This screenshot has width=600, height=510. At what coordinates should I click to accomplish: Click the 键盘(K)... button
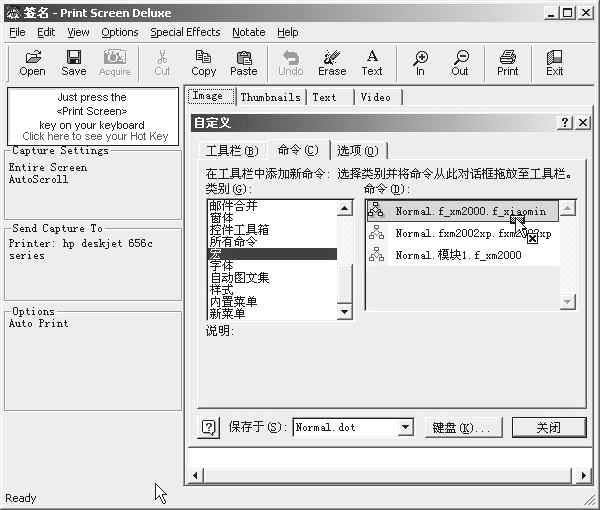463,427
